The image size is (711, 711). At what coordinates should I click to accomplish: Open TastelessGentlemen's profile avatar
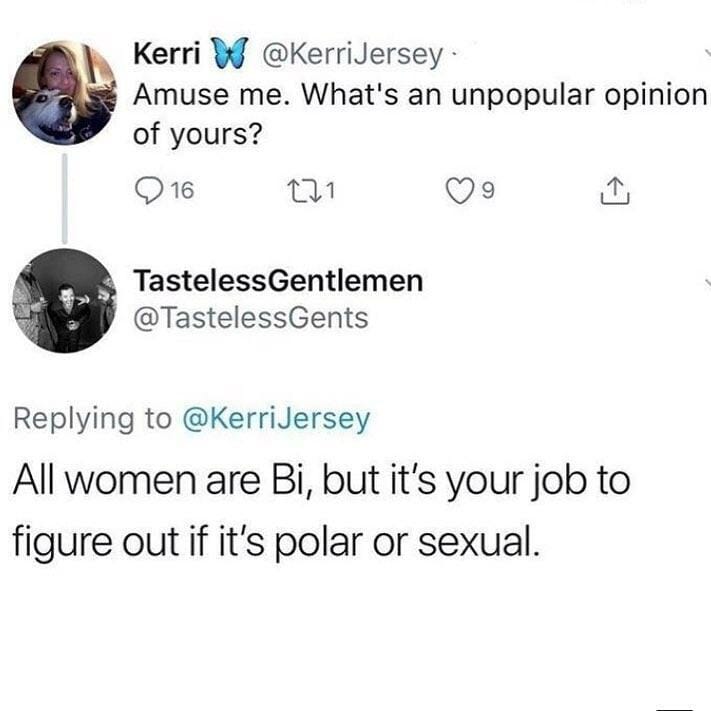coord(65,299)
